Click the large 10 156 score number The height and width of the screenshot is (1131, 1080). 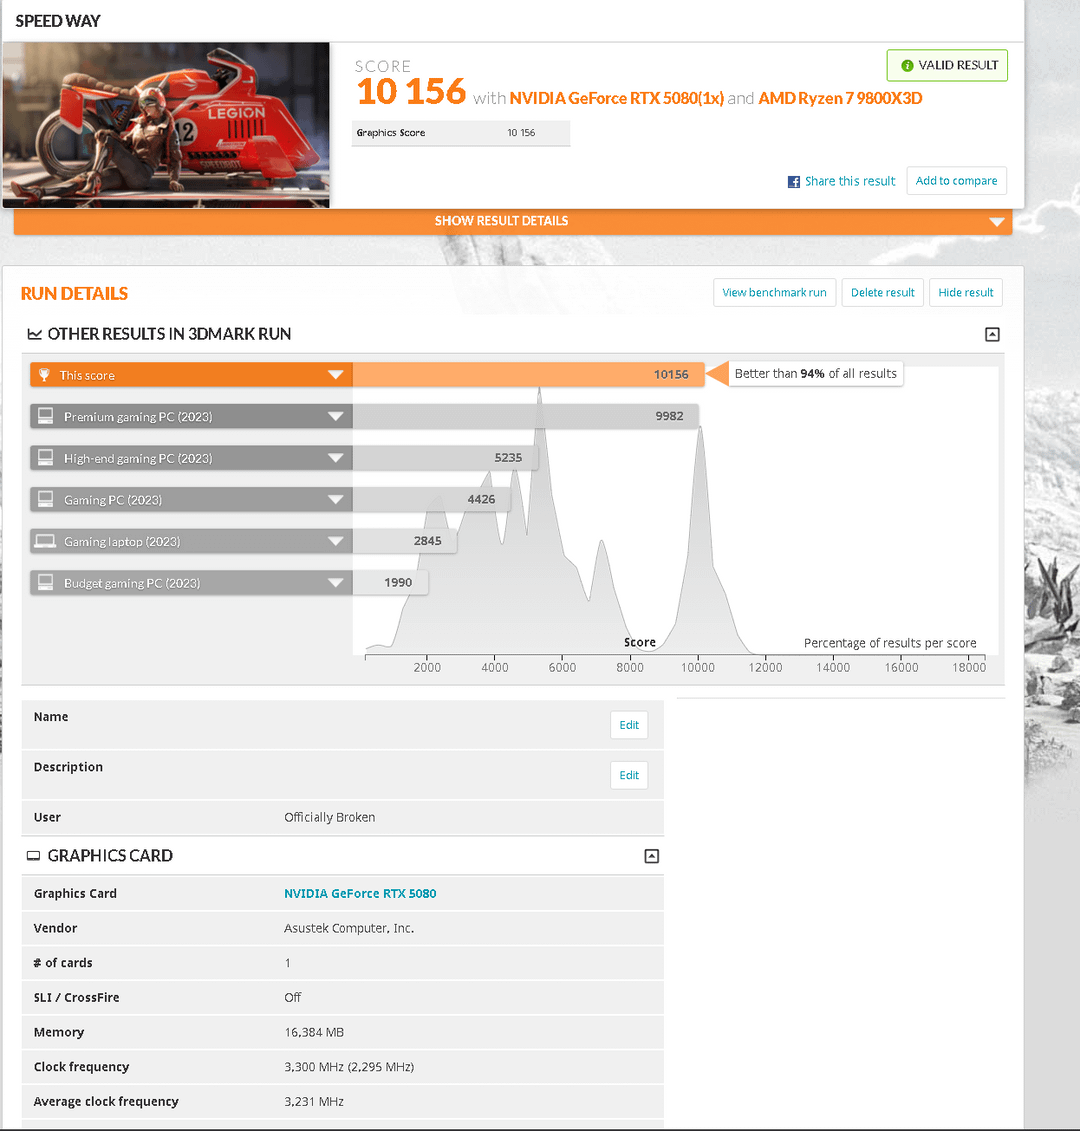click(411, 92)
